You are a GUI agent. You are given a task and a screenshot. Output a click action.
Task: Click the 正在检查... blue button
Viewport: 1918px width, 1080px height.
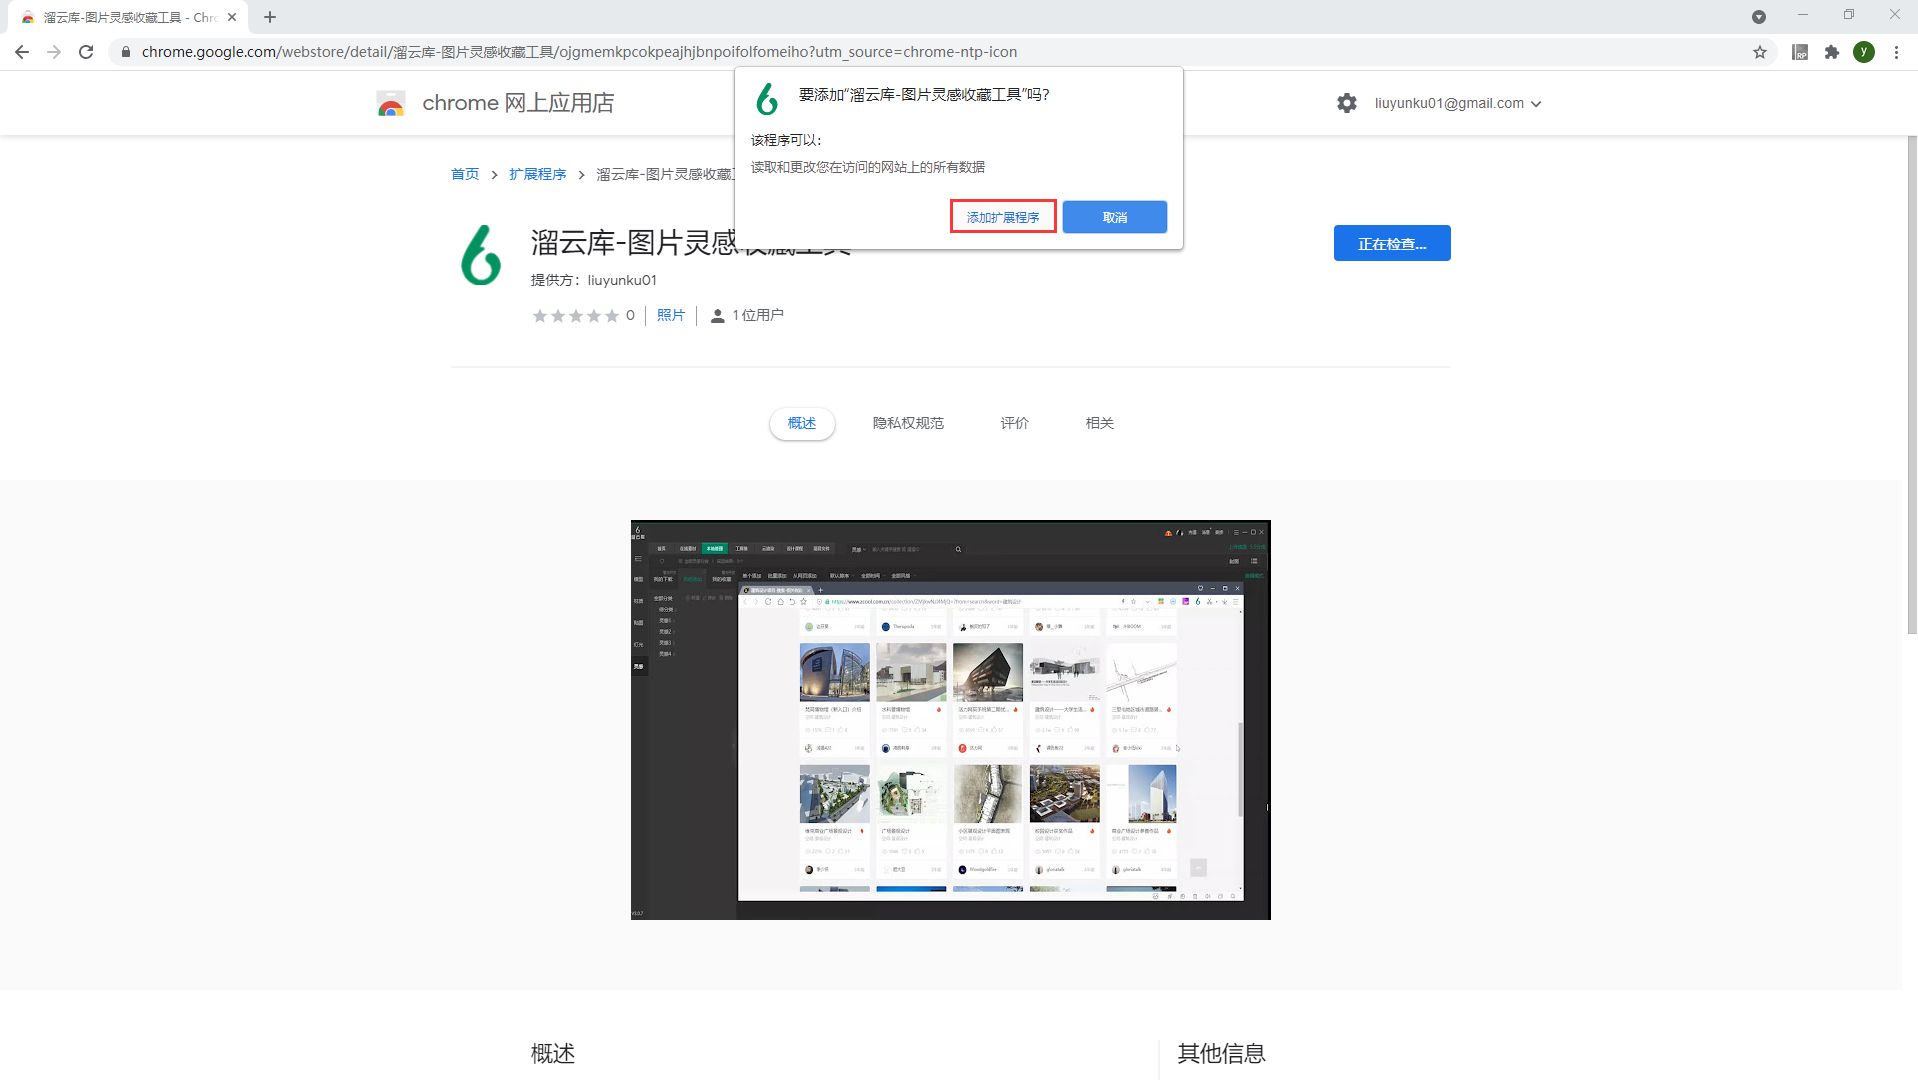click(1392, 243)
